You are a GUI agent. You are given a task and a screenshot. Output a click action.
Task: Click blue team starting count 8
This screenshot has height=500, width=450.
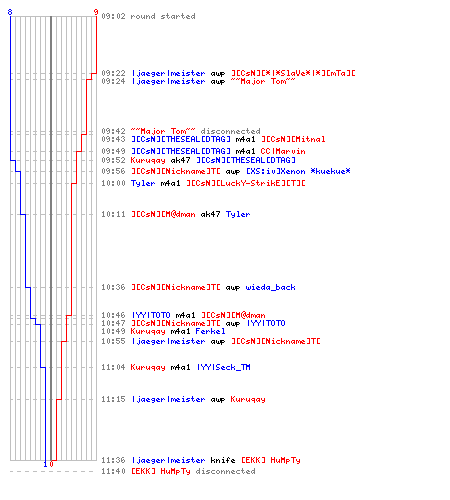10,12
